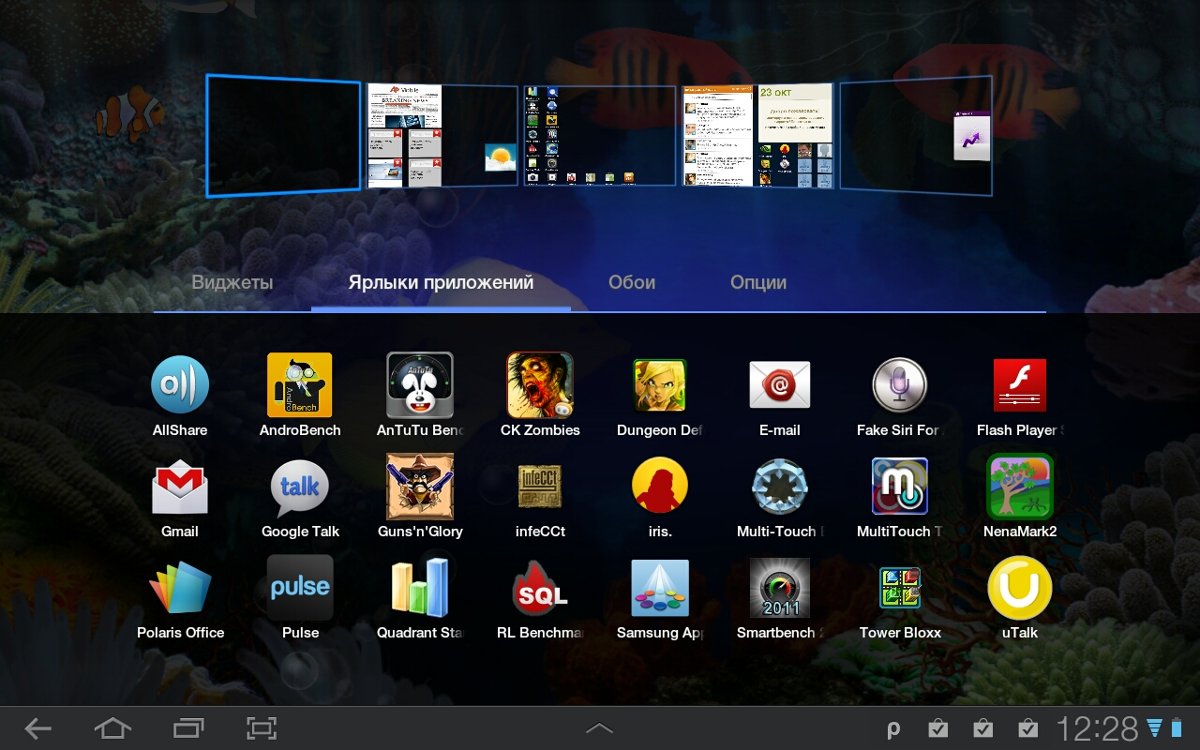Tap the Wi-Fi signal status icon
This screenshot has width=1200, height=750.
1156,728
